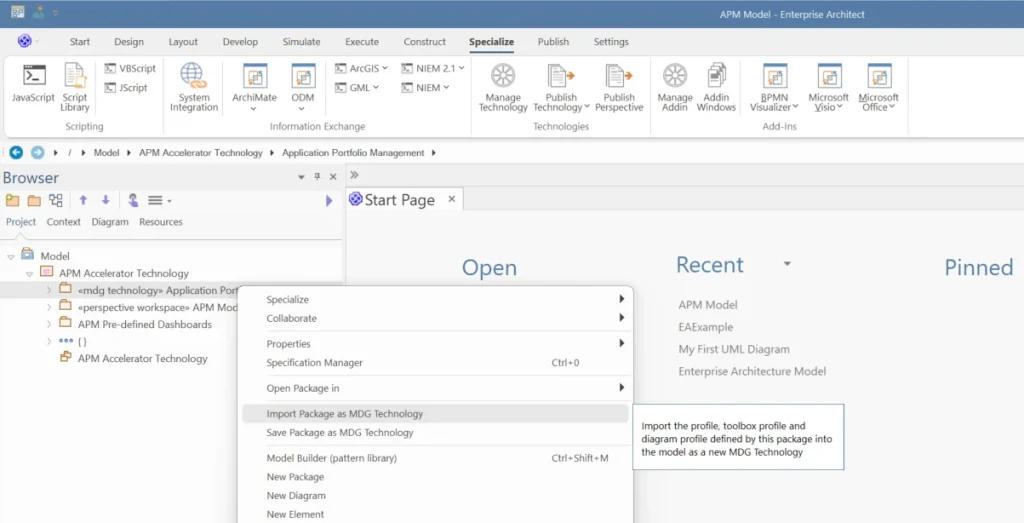1024x523 pixels.
Task: Click the Enterprise Architect logo button
Action: [24, 41]
